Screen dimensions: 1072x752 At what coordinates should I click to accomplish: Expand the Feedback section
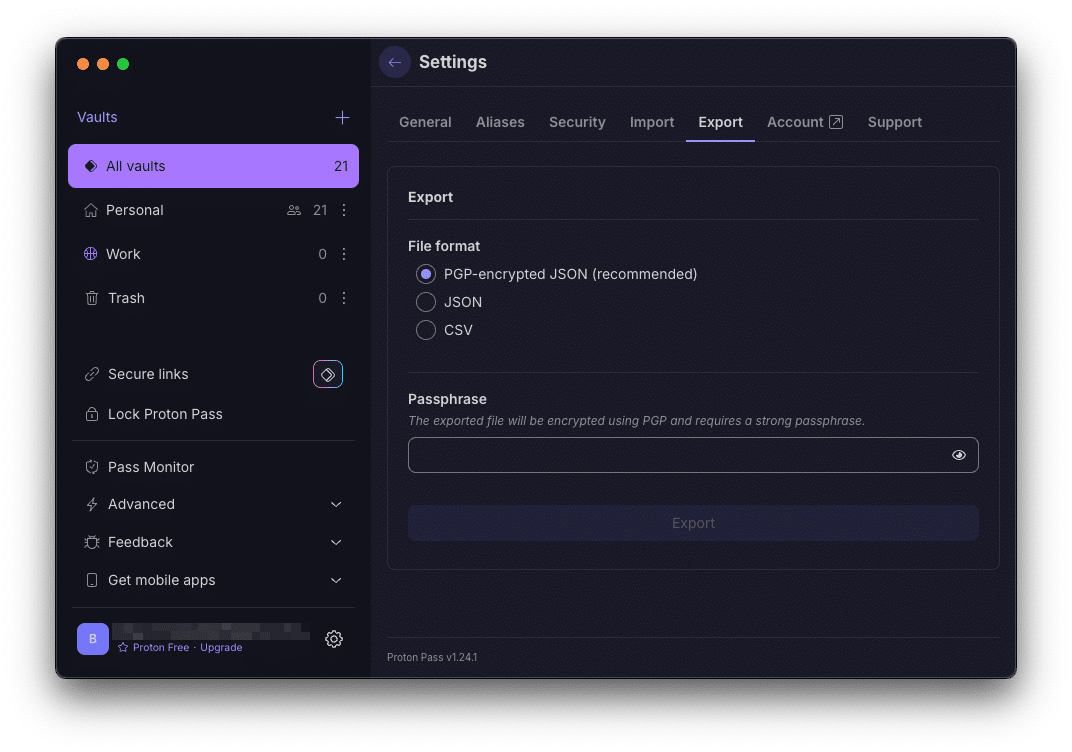(336, 543)
